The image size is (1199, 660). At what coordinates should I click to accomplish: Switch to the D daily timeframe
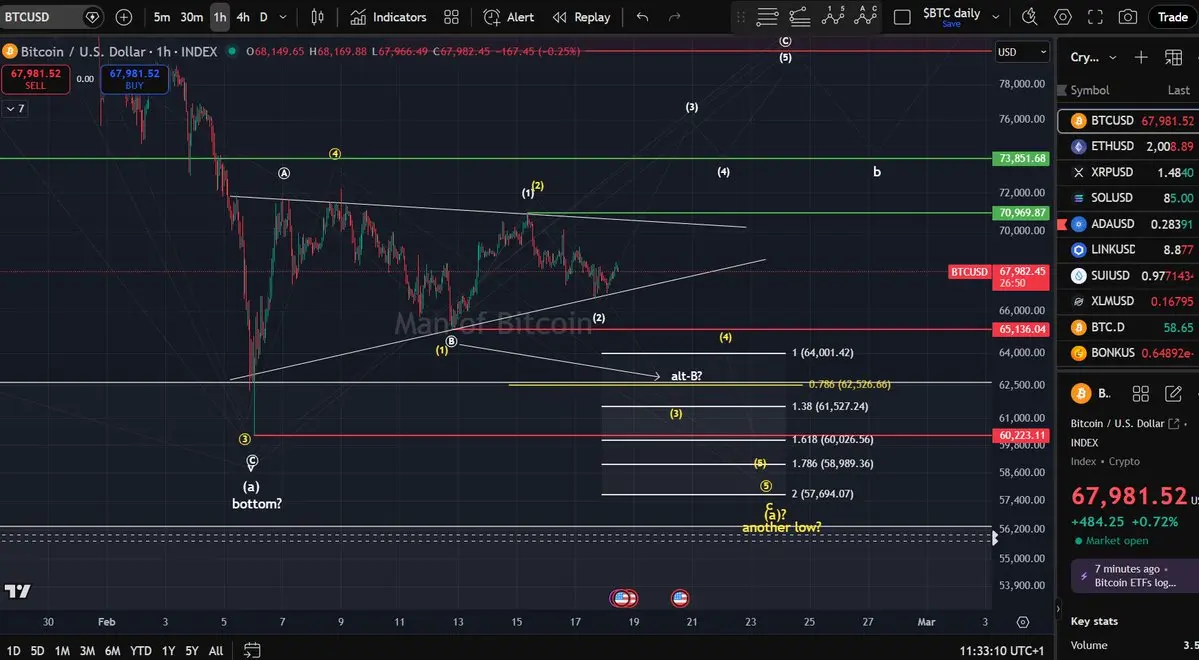264,17
